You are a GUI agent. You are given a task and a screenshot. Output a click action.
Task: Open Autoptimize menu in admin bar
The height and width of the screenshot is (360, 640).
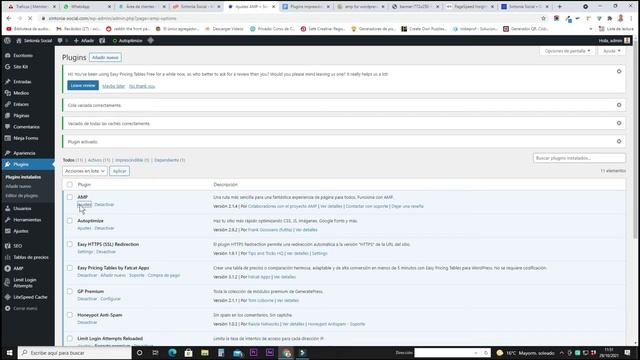(127, 40)
